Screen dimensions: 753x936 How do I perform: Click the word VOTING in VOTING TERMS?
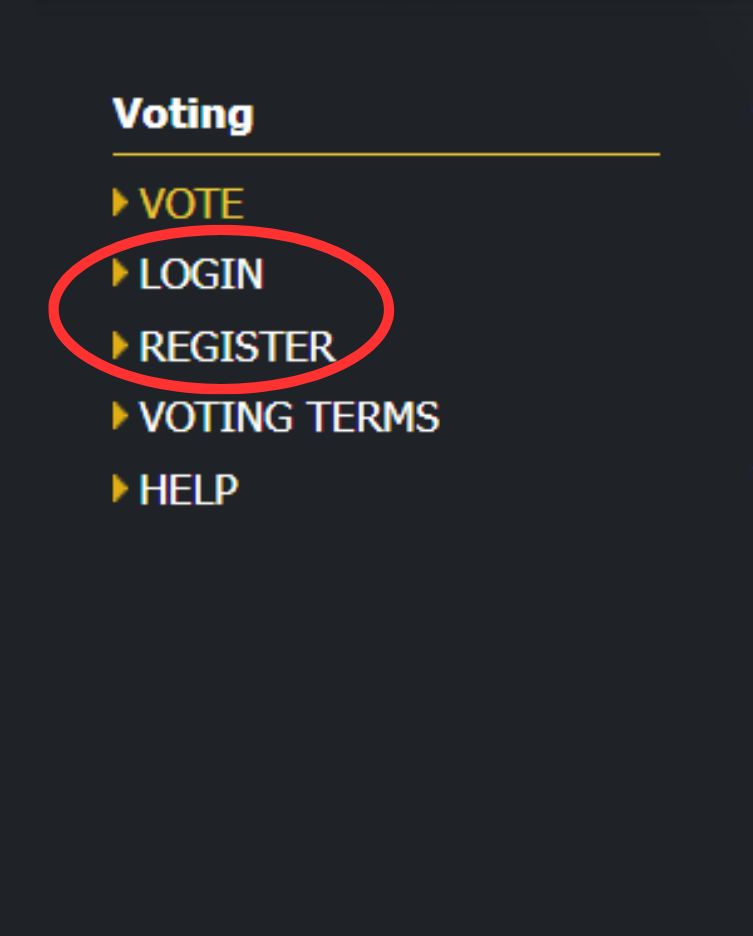point(216,416)
